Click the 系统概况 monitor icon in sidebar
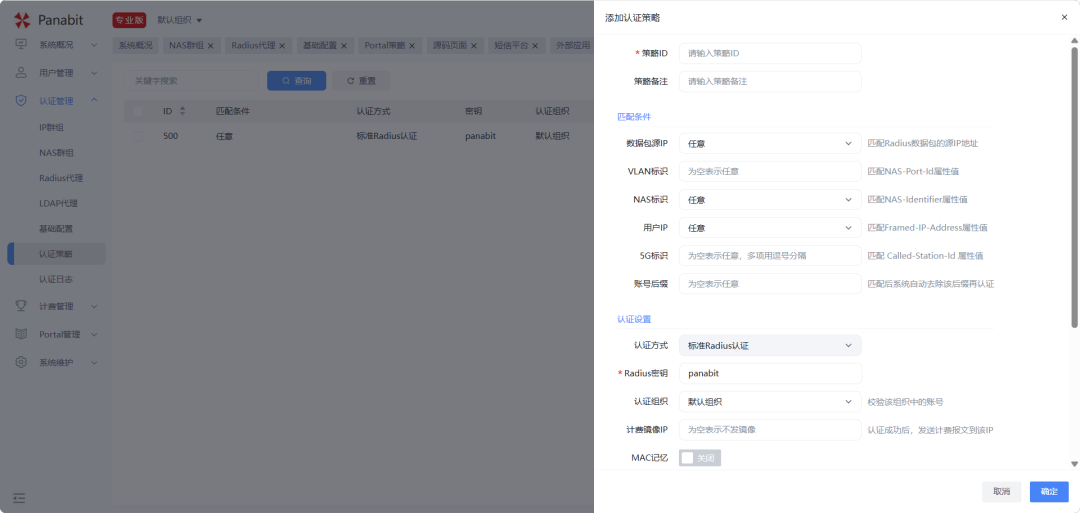The height and width of the screenshot is (513, 1080). (x=21, y=45)
